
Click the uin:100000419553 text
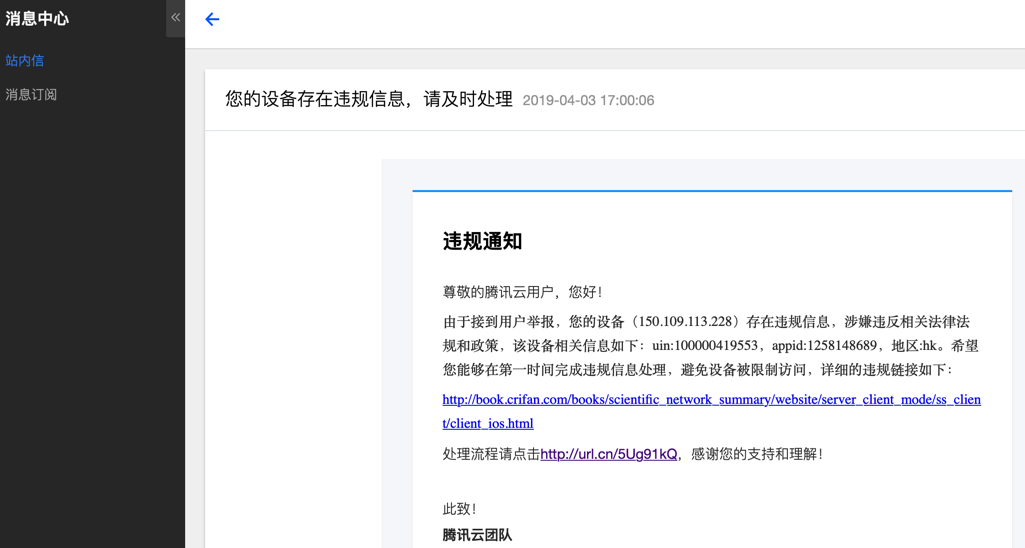[705, 346]
